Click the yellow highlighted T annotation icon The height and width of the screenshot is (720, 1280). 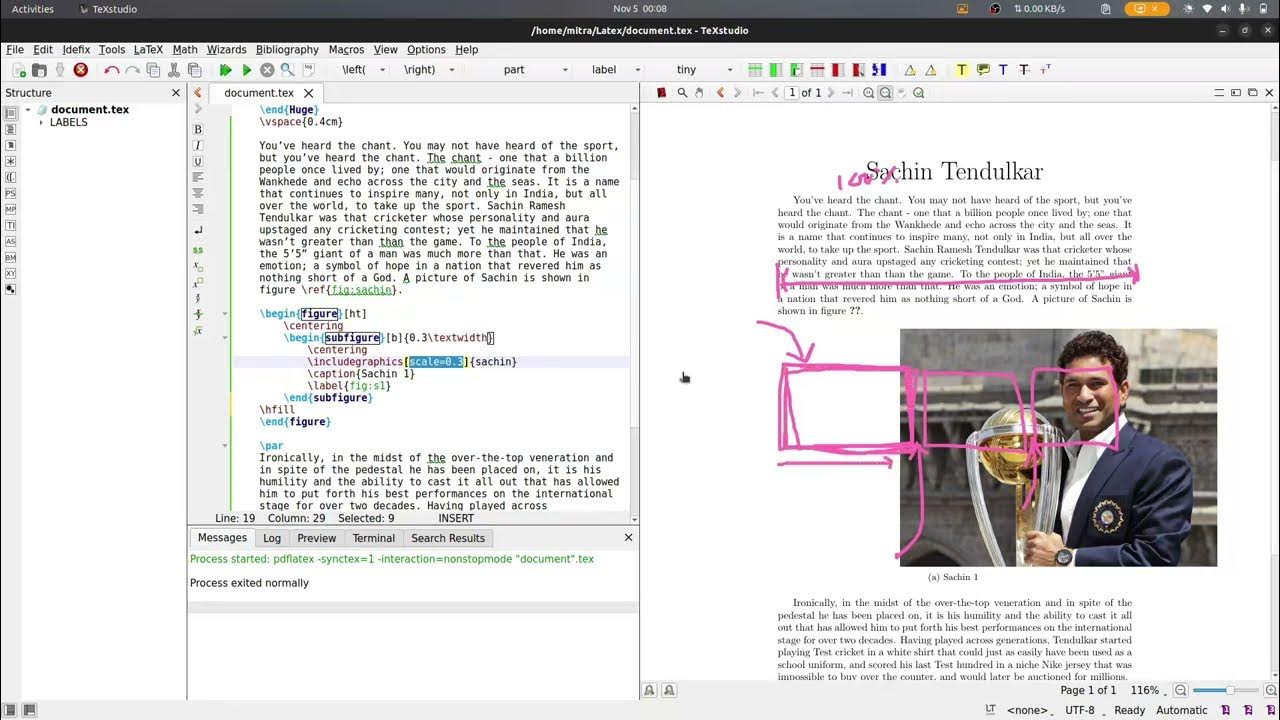961,70
